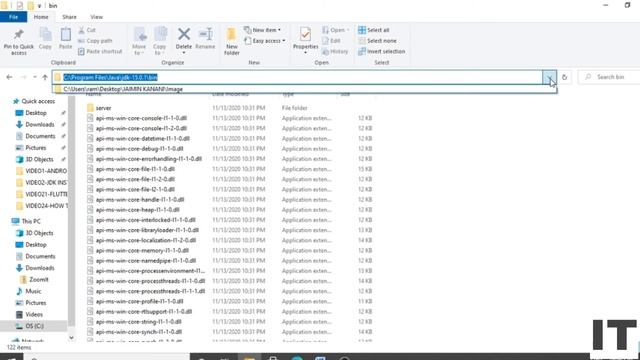The width and height of the screenshot is (640, 360).
Task: Select api-ms-win-core-string-l1-1-0.dll file
Action: [x=139, y=322]
